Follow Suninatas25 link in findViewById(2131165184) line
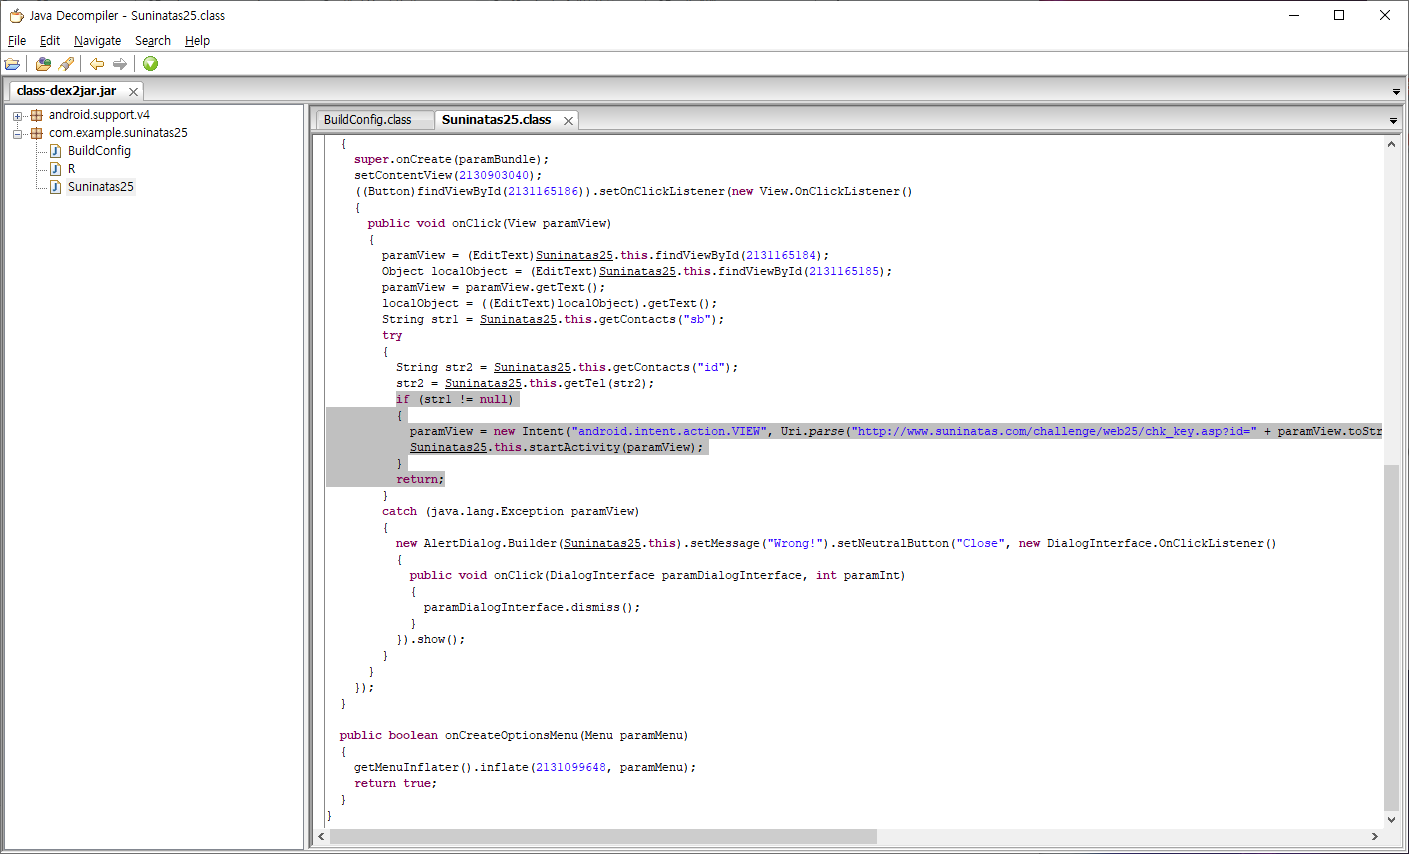 click(x=574, y=256)
